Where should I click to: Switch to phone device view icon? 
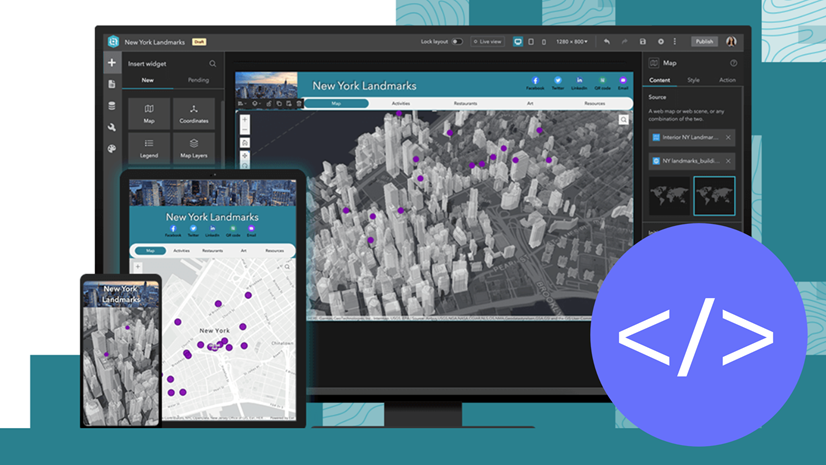pyautogui.click(x=544, y=42)
